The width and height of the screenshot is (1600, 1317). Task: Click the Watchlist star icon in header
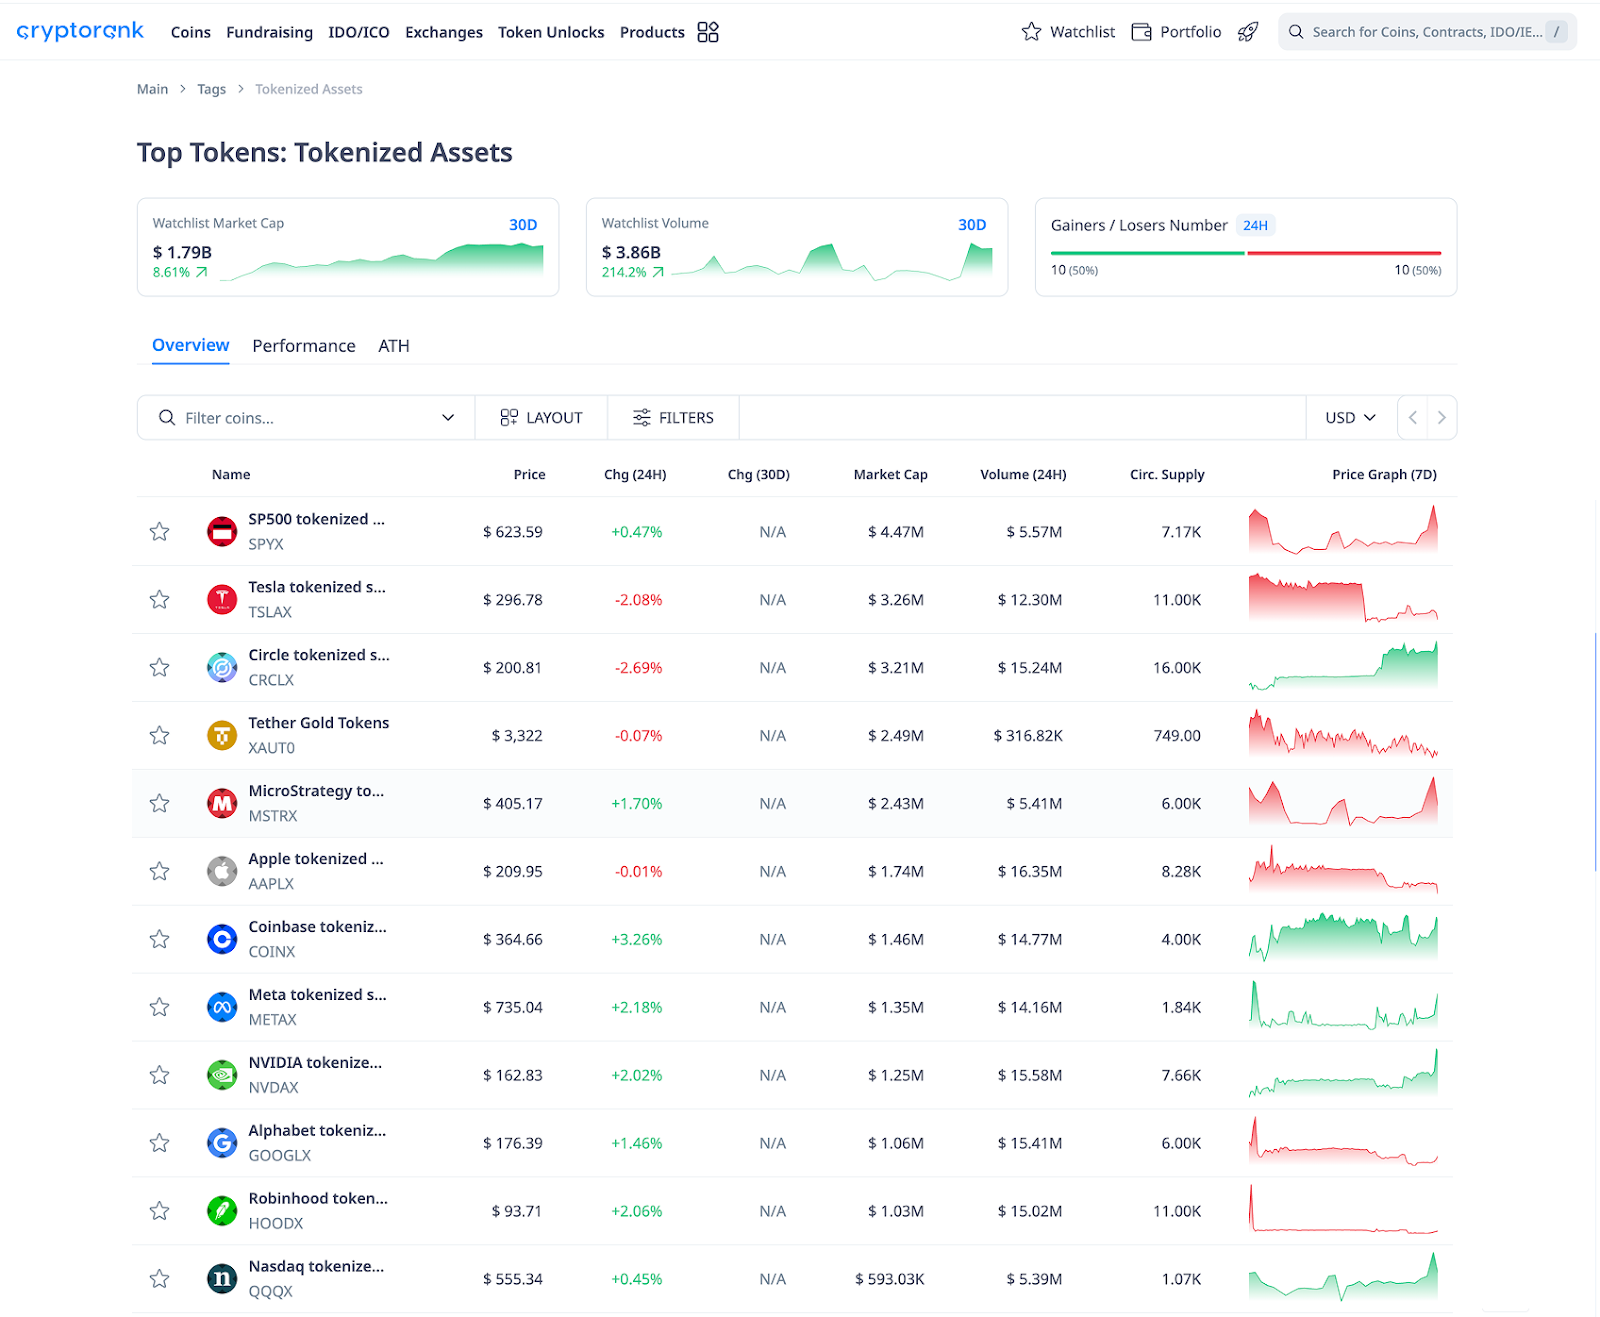(x=1031, y=32)
